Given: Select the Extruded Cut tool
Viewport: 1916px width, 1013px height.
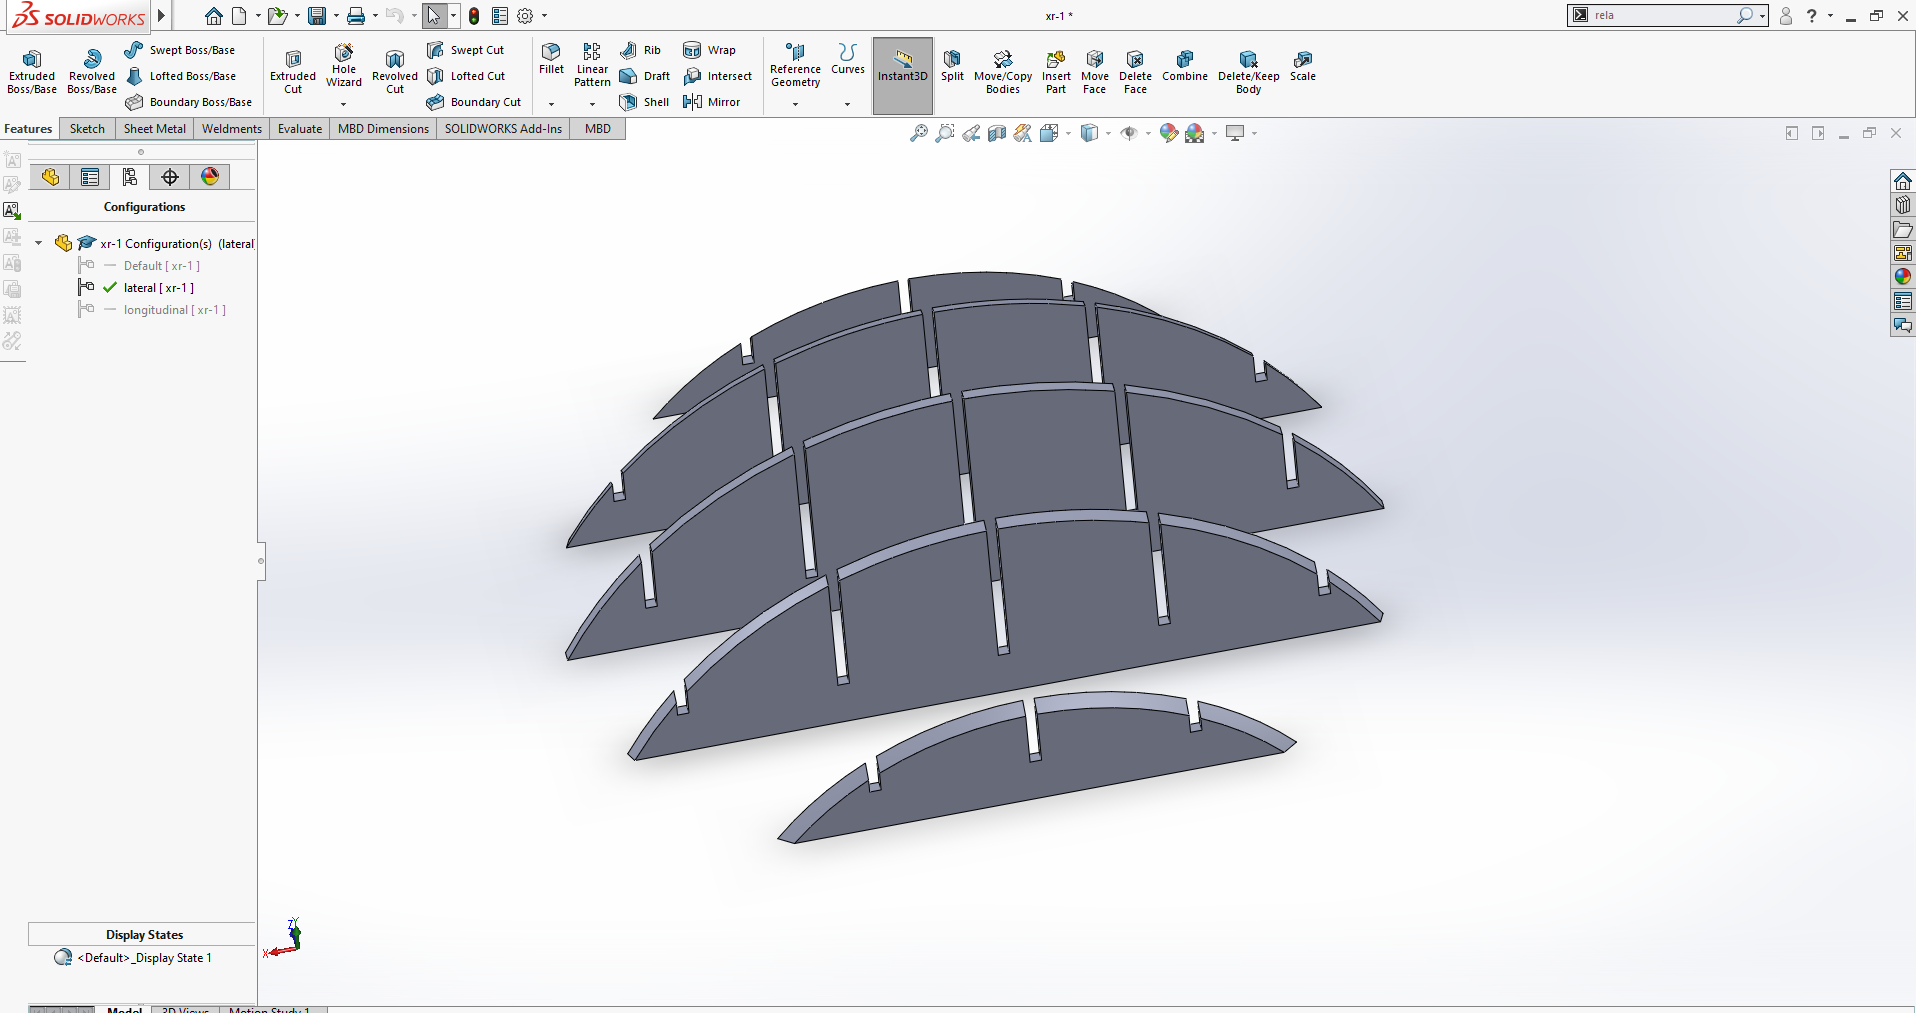Looking at the screenshot, I should pyautogui.click(x=293, y=72).
